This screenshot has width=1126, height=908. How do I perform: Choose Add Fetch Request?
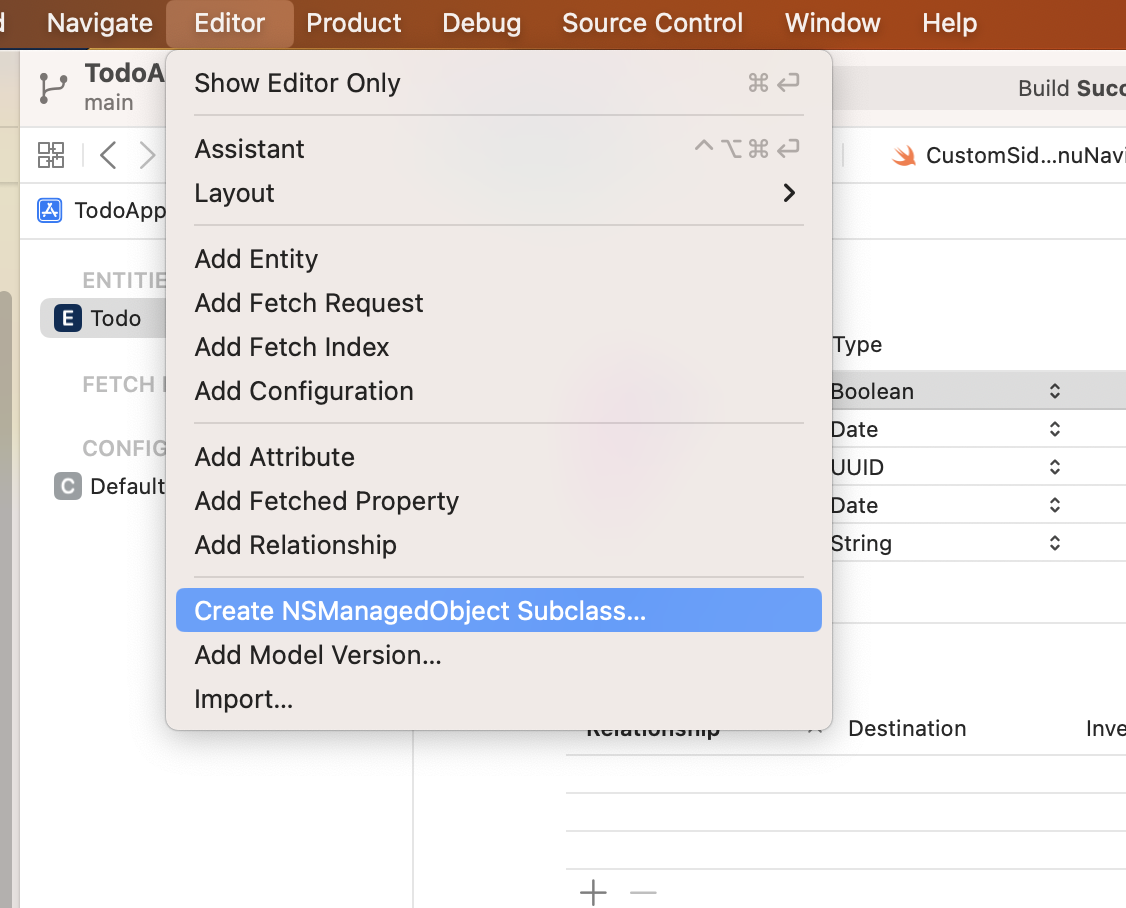(x=498, y=303)
